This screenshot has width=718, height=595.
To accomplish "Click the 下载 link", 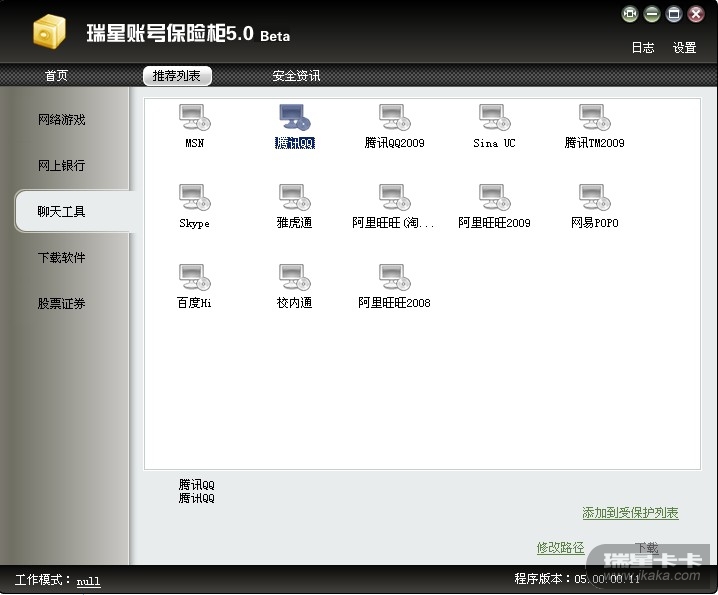I will pyautogui.click(x=647, y=547).
